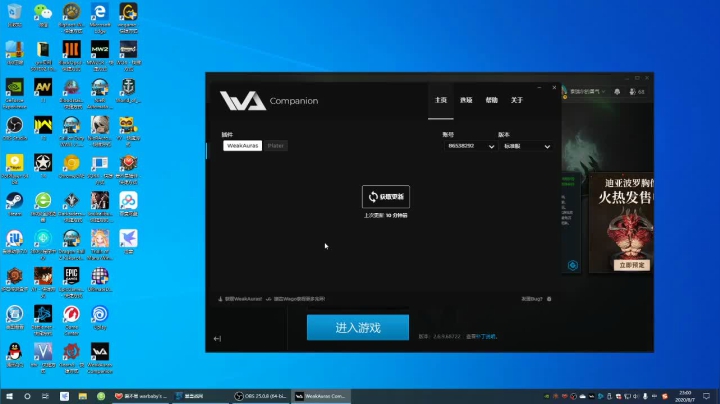Image resolution: width=720 pixels, height=404 pixels.
Task: Open the Recycle Bin desktop icon
Action: (15, 15)
